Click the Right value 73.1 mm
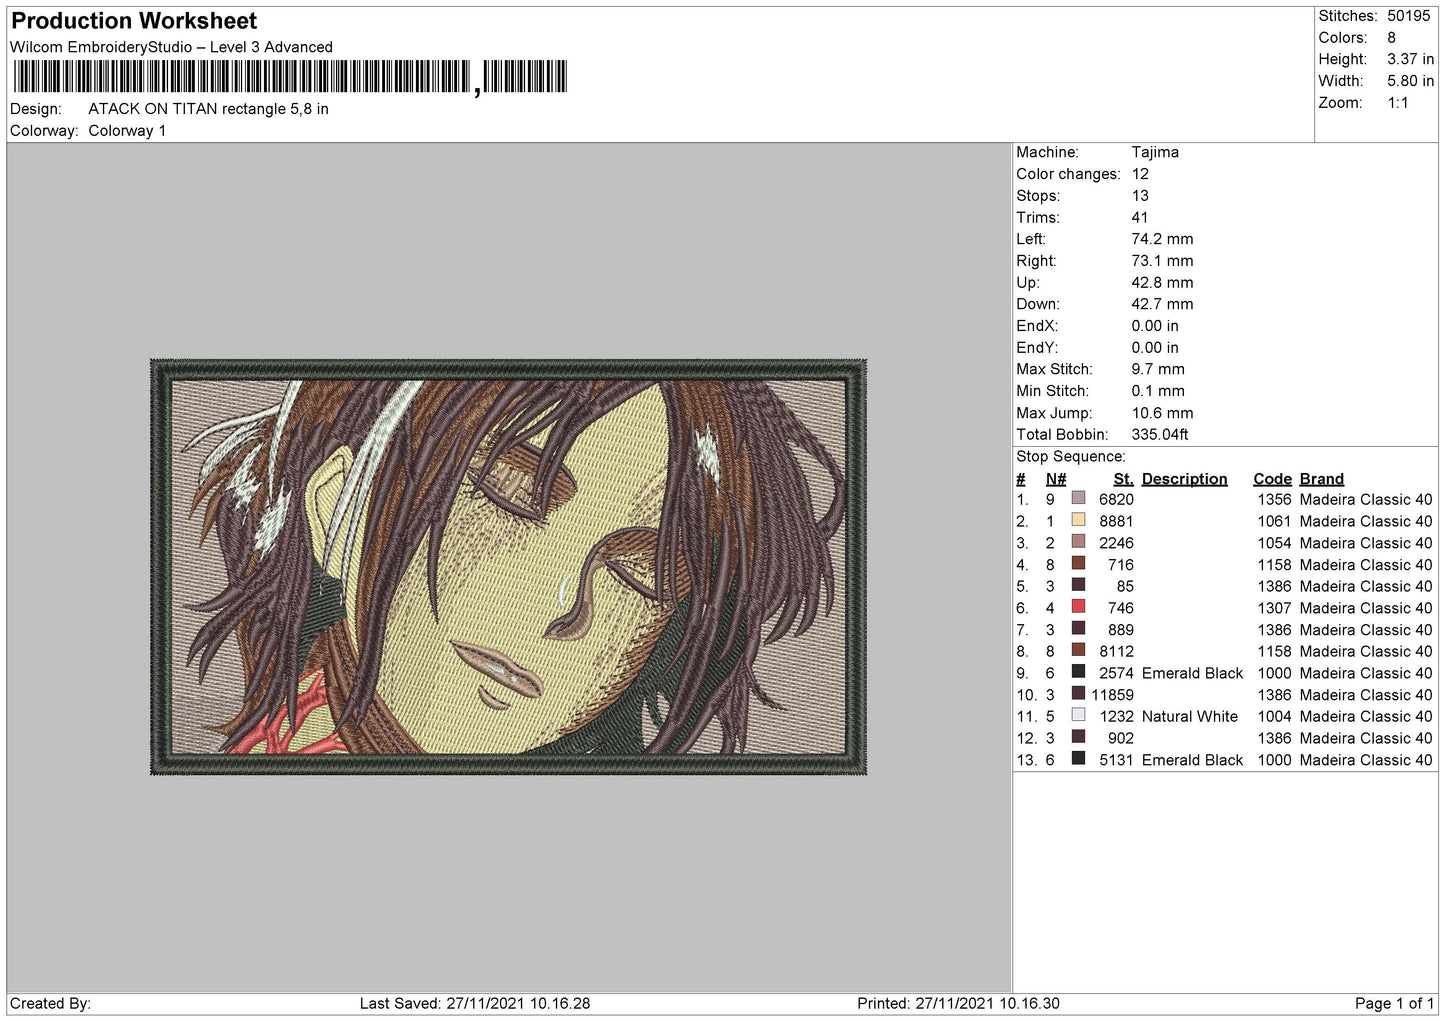 (x=1162, y=261)
